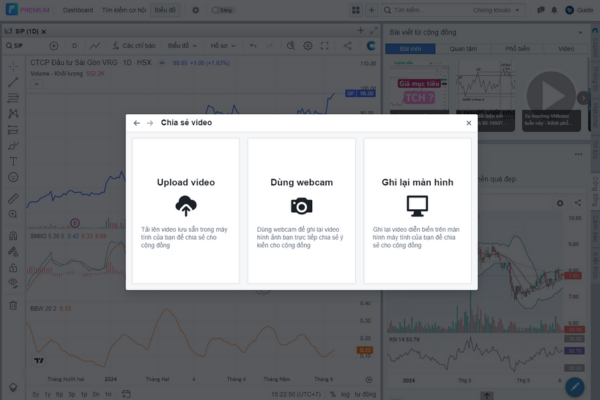The width and height of the screenshot is (600, 400).
Task: Select the Video tab
Action: pos(566,49)
